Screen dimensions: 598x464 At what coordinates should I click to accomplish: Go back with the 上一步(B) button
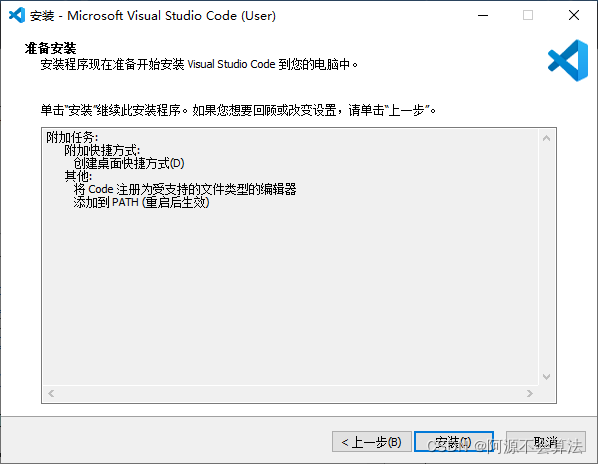[372, 442]
